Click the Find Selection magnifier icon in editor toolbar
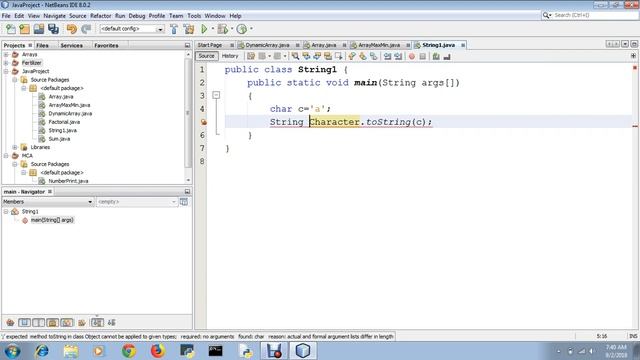Screen dimensions: 640x360 (x=295, y=56)
